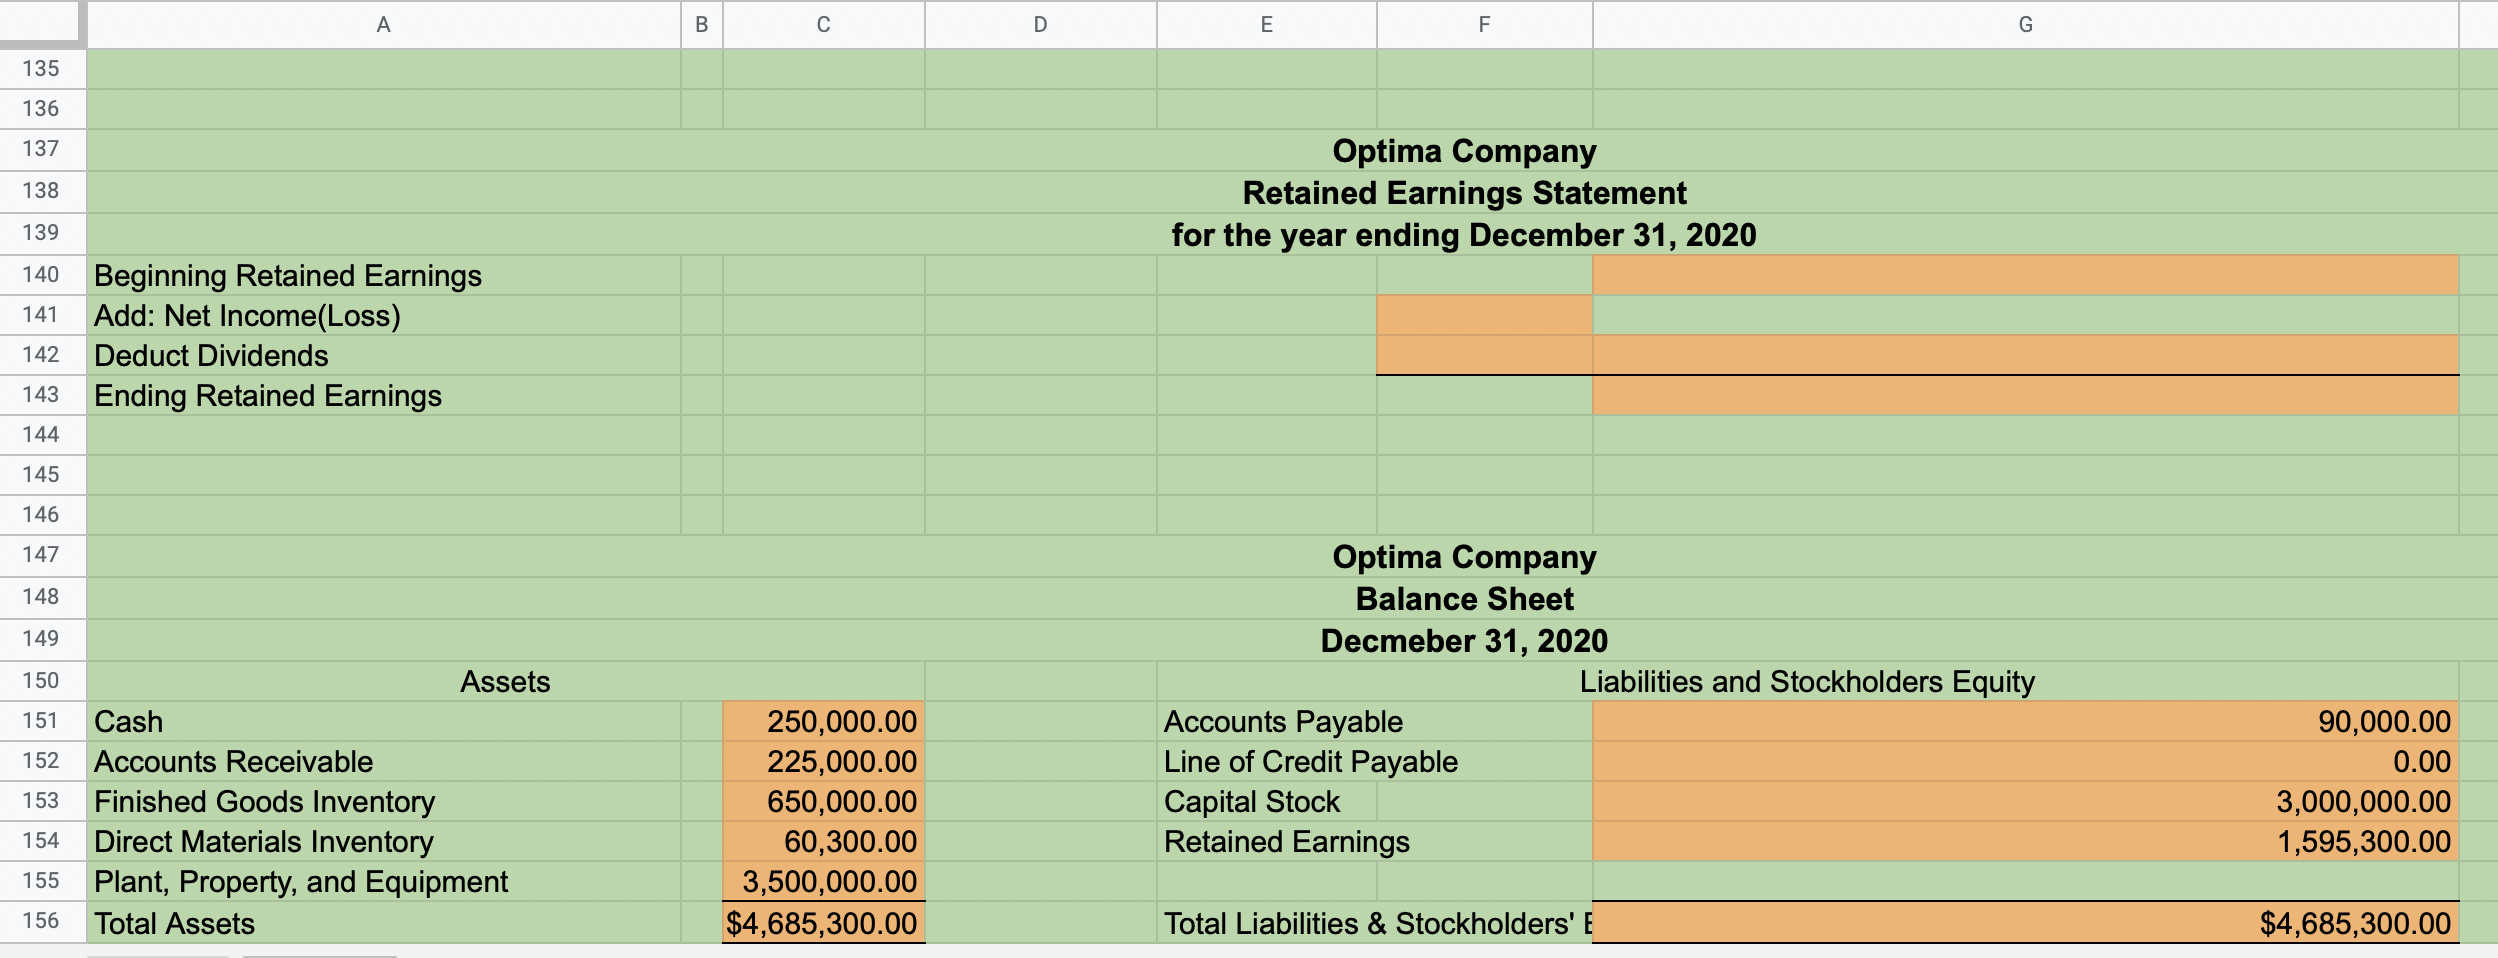Select column G header
2498x958 pixels.
[x=2026, y=24]
